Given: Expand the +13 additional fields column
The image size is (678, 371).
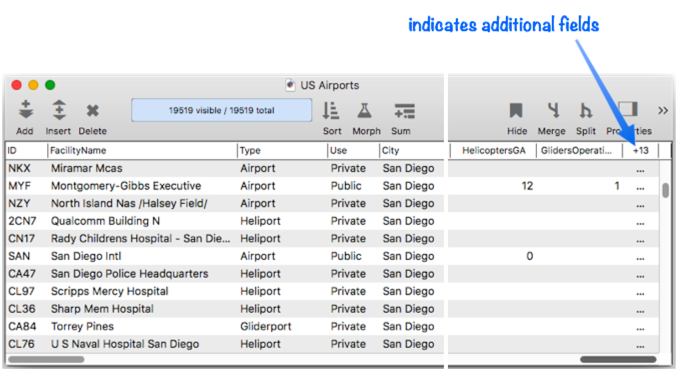Looking at the screenshot, I should pyautogui.click(x=640, y=150).
